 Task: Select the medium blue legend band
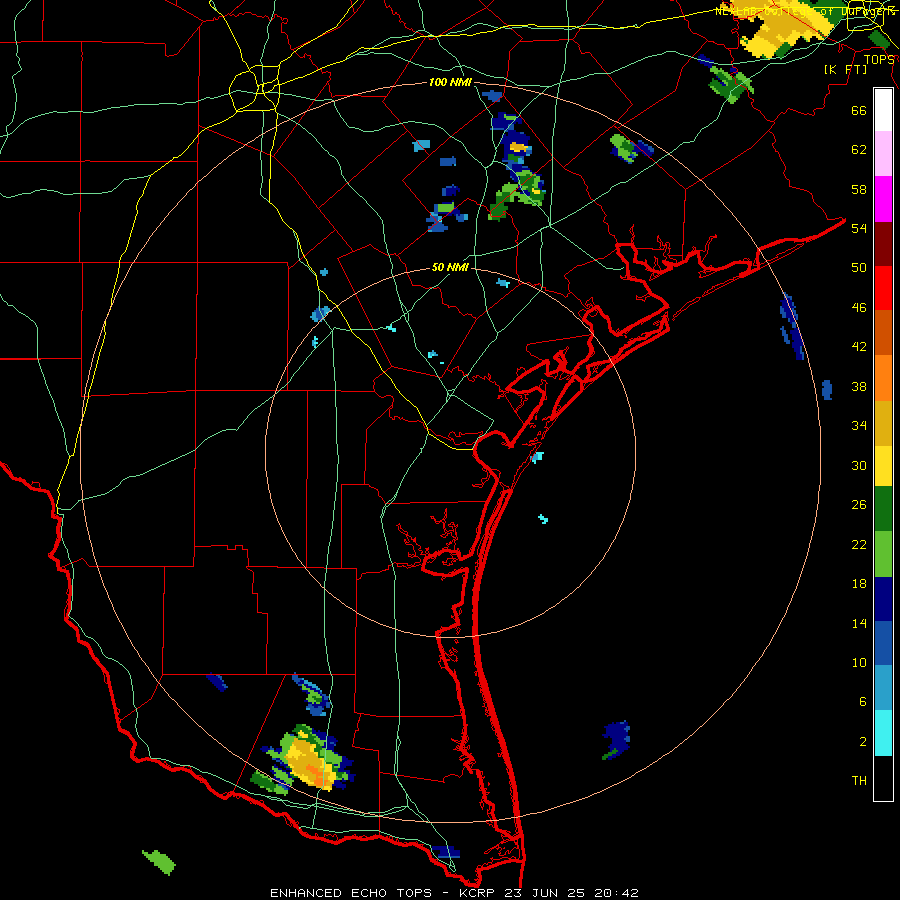tap(883, 643)
